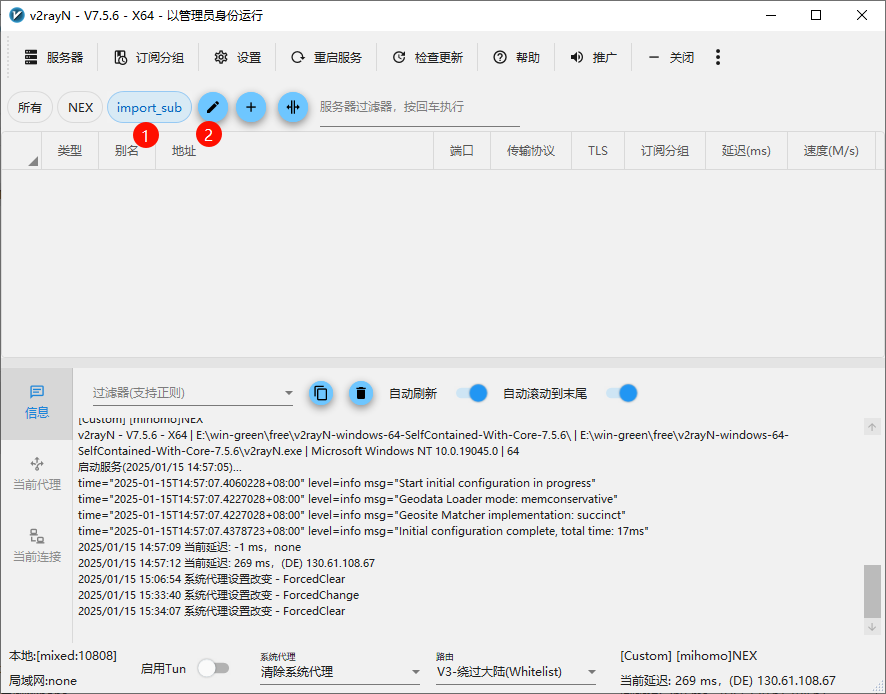Click the pencil edit subscription group icon
The image size is (886, 694).
point(212,108)
